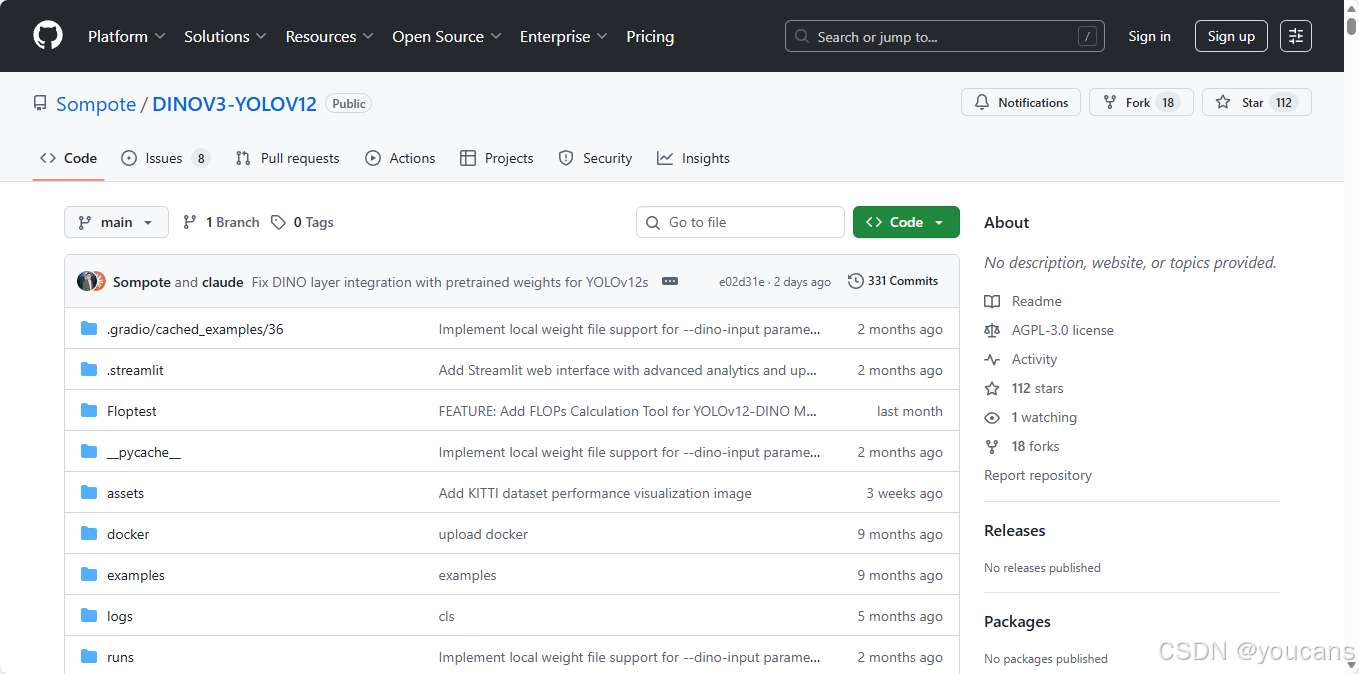Open the .gradio/cached_examples/36 folder
The image size is (1359, 674).
(x=195, y=329)
